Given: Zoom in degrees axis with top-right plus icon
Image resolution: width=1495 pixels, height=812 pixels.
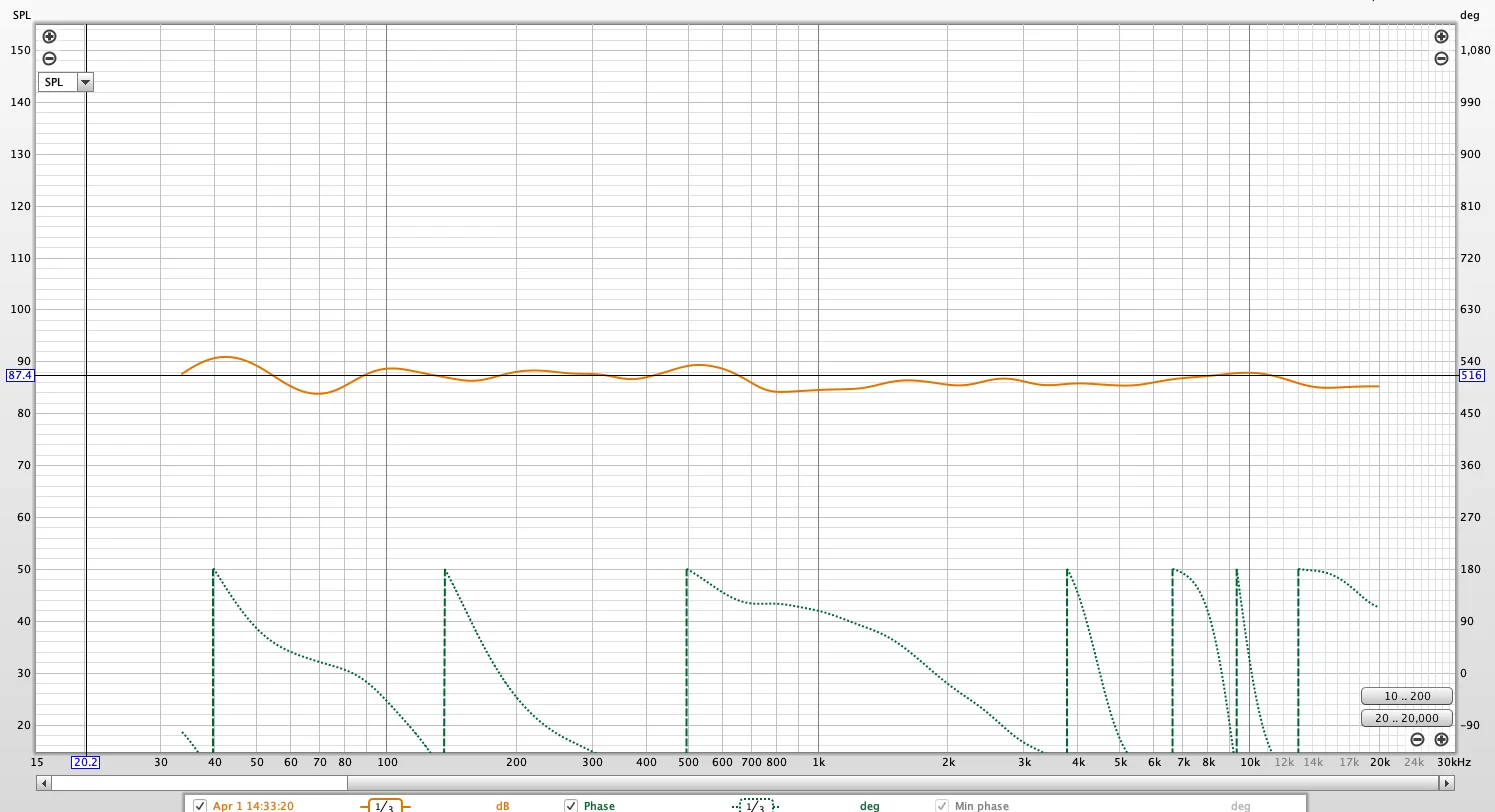Looking at the screenshot, I should pos(1441,37).
